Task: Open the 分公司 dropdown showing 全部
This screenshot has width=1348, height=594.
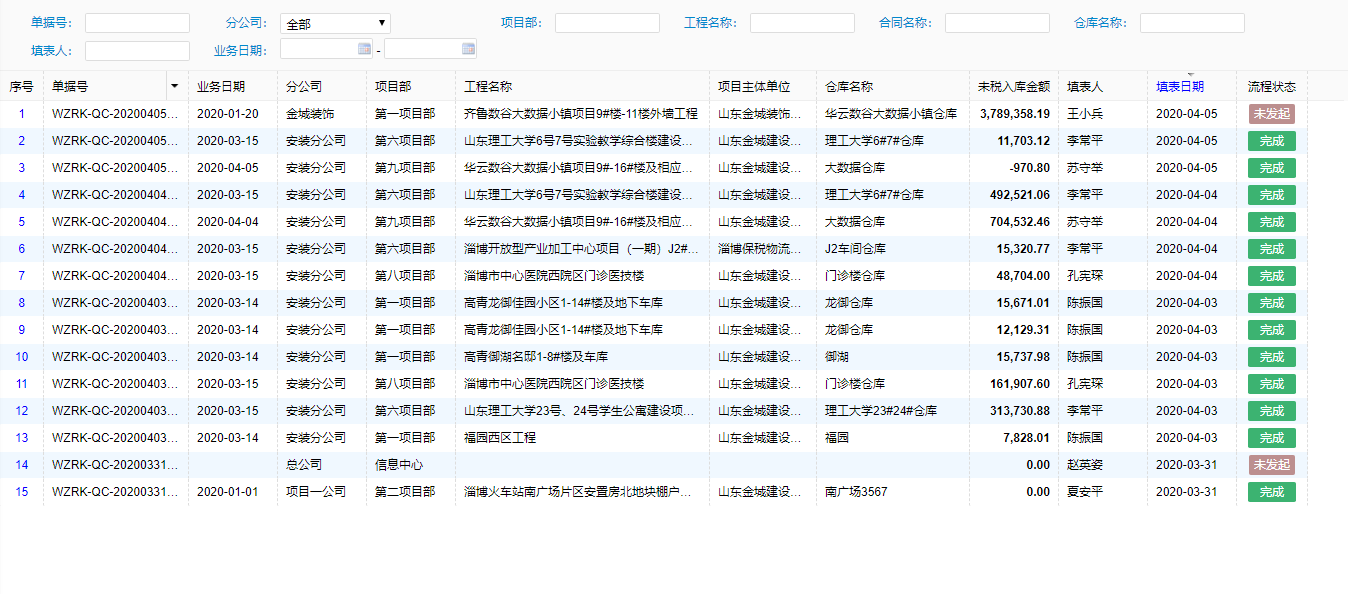Action: [335, 23]
